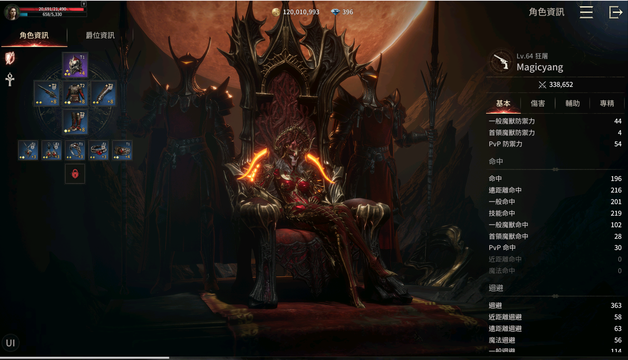The width and height of the screenshot is (628, 360).
Task: Select the chest armor equipment slot
Action: point(75,94)
